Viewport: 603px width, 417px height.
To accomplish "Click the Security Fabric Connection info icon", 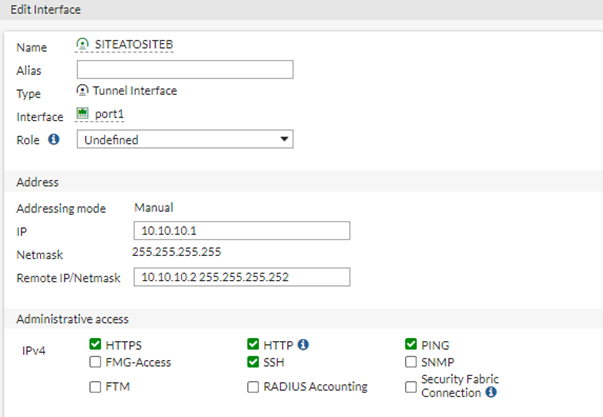I will click(491, 392).
